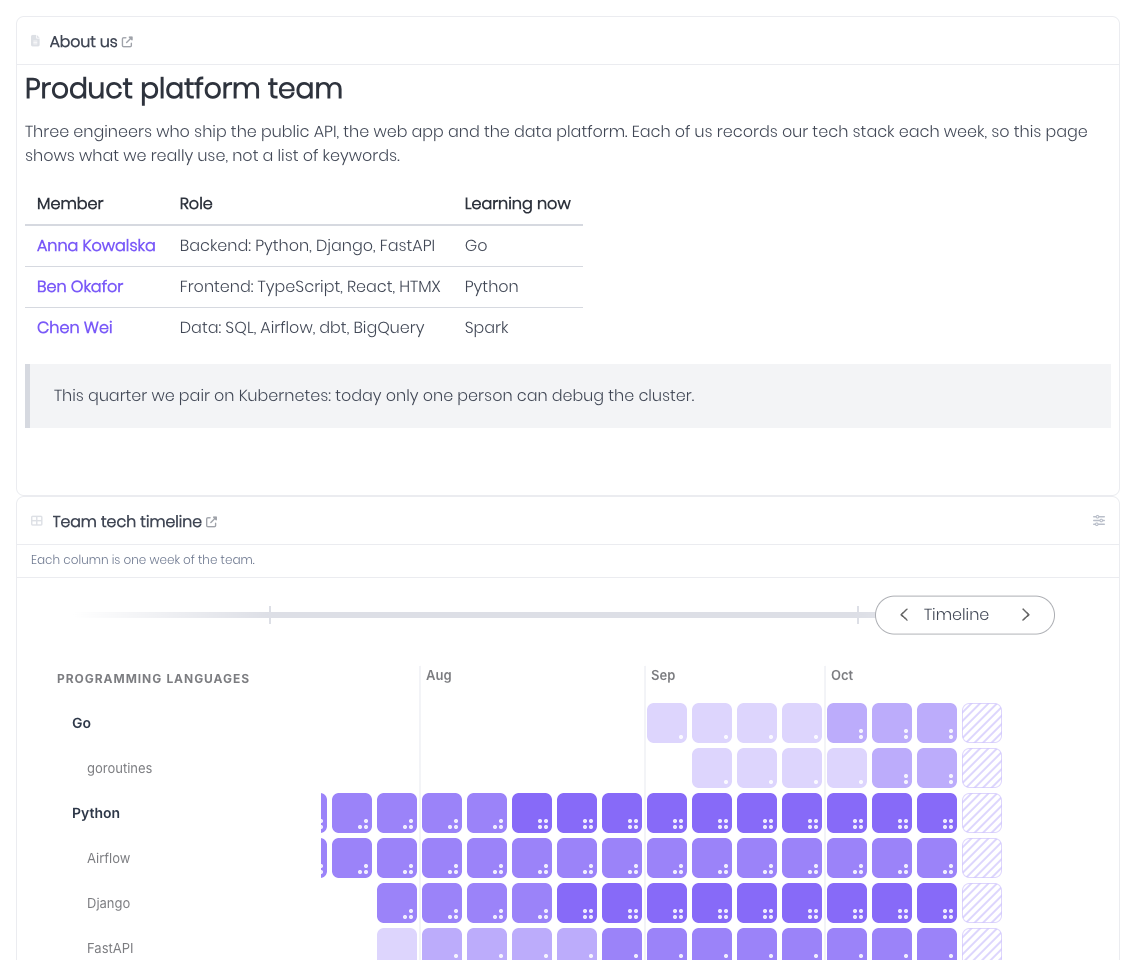Image resolution: width=1136 pixels, height=960 pixels.
Task: Open About us external link icon
Action: point(128,42)
